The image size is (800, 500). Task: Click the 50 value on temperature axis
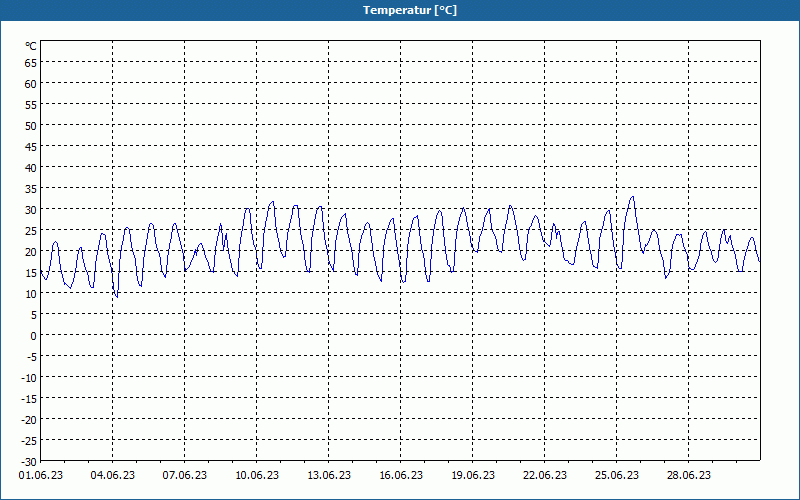(31, 126)
